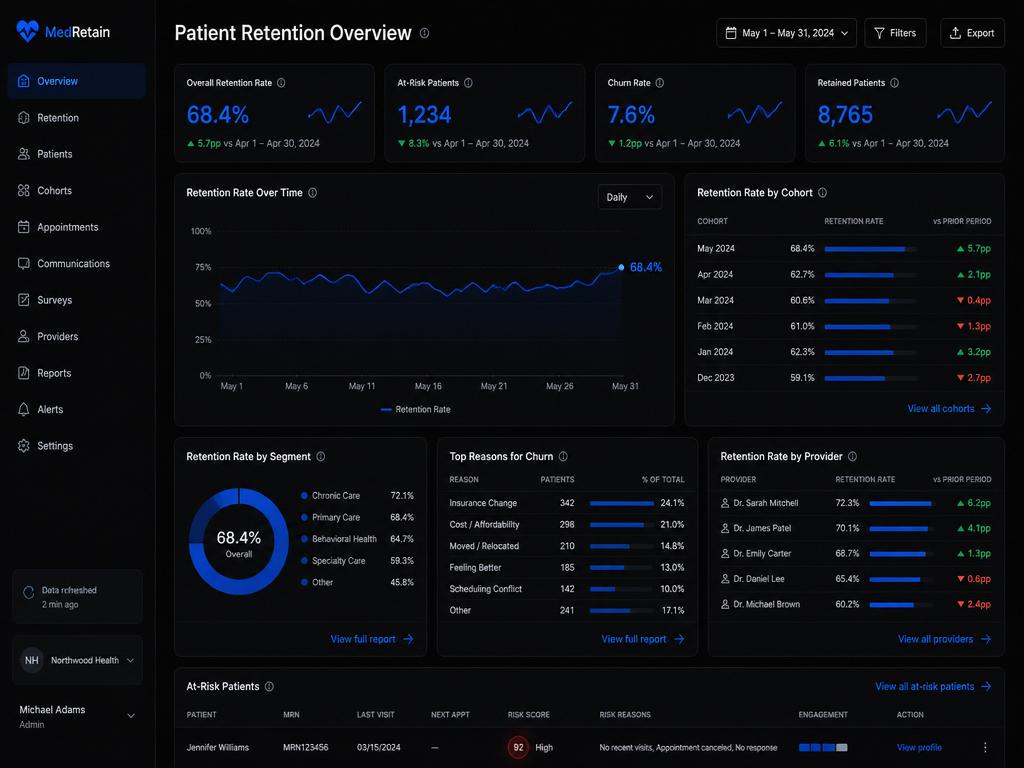Click the Settings gear icon
Viewport: 1024px width, 768px height.
pos(24,446)
